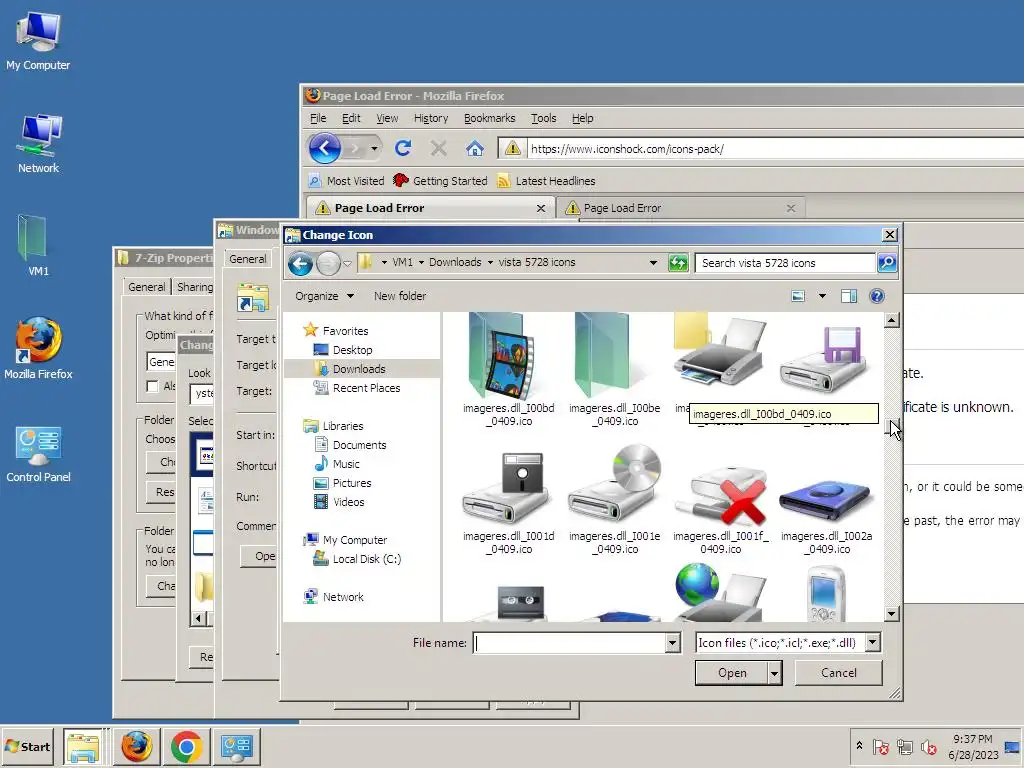Click Firefox Stop button
The image size is (1024, 768).
click(439, 149)
